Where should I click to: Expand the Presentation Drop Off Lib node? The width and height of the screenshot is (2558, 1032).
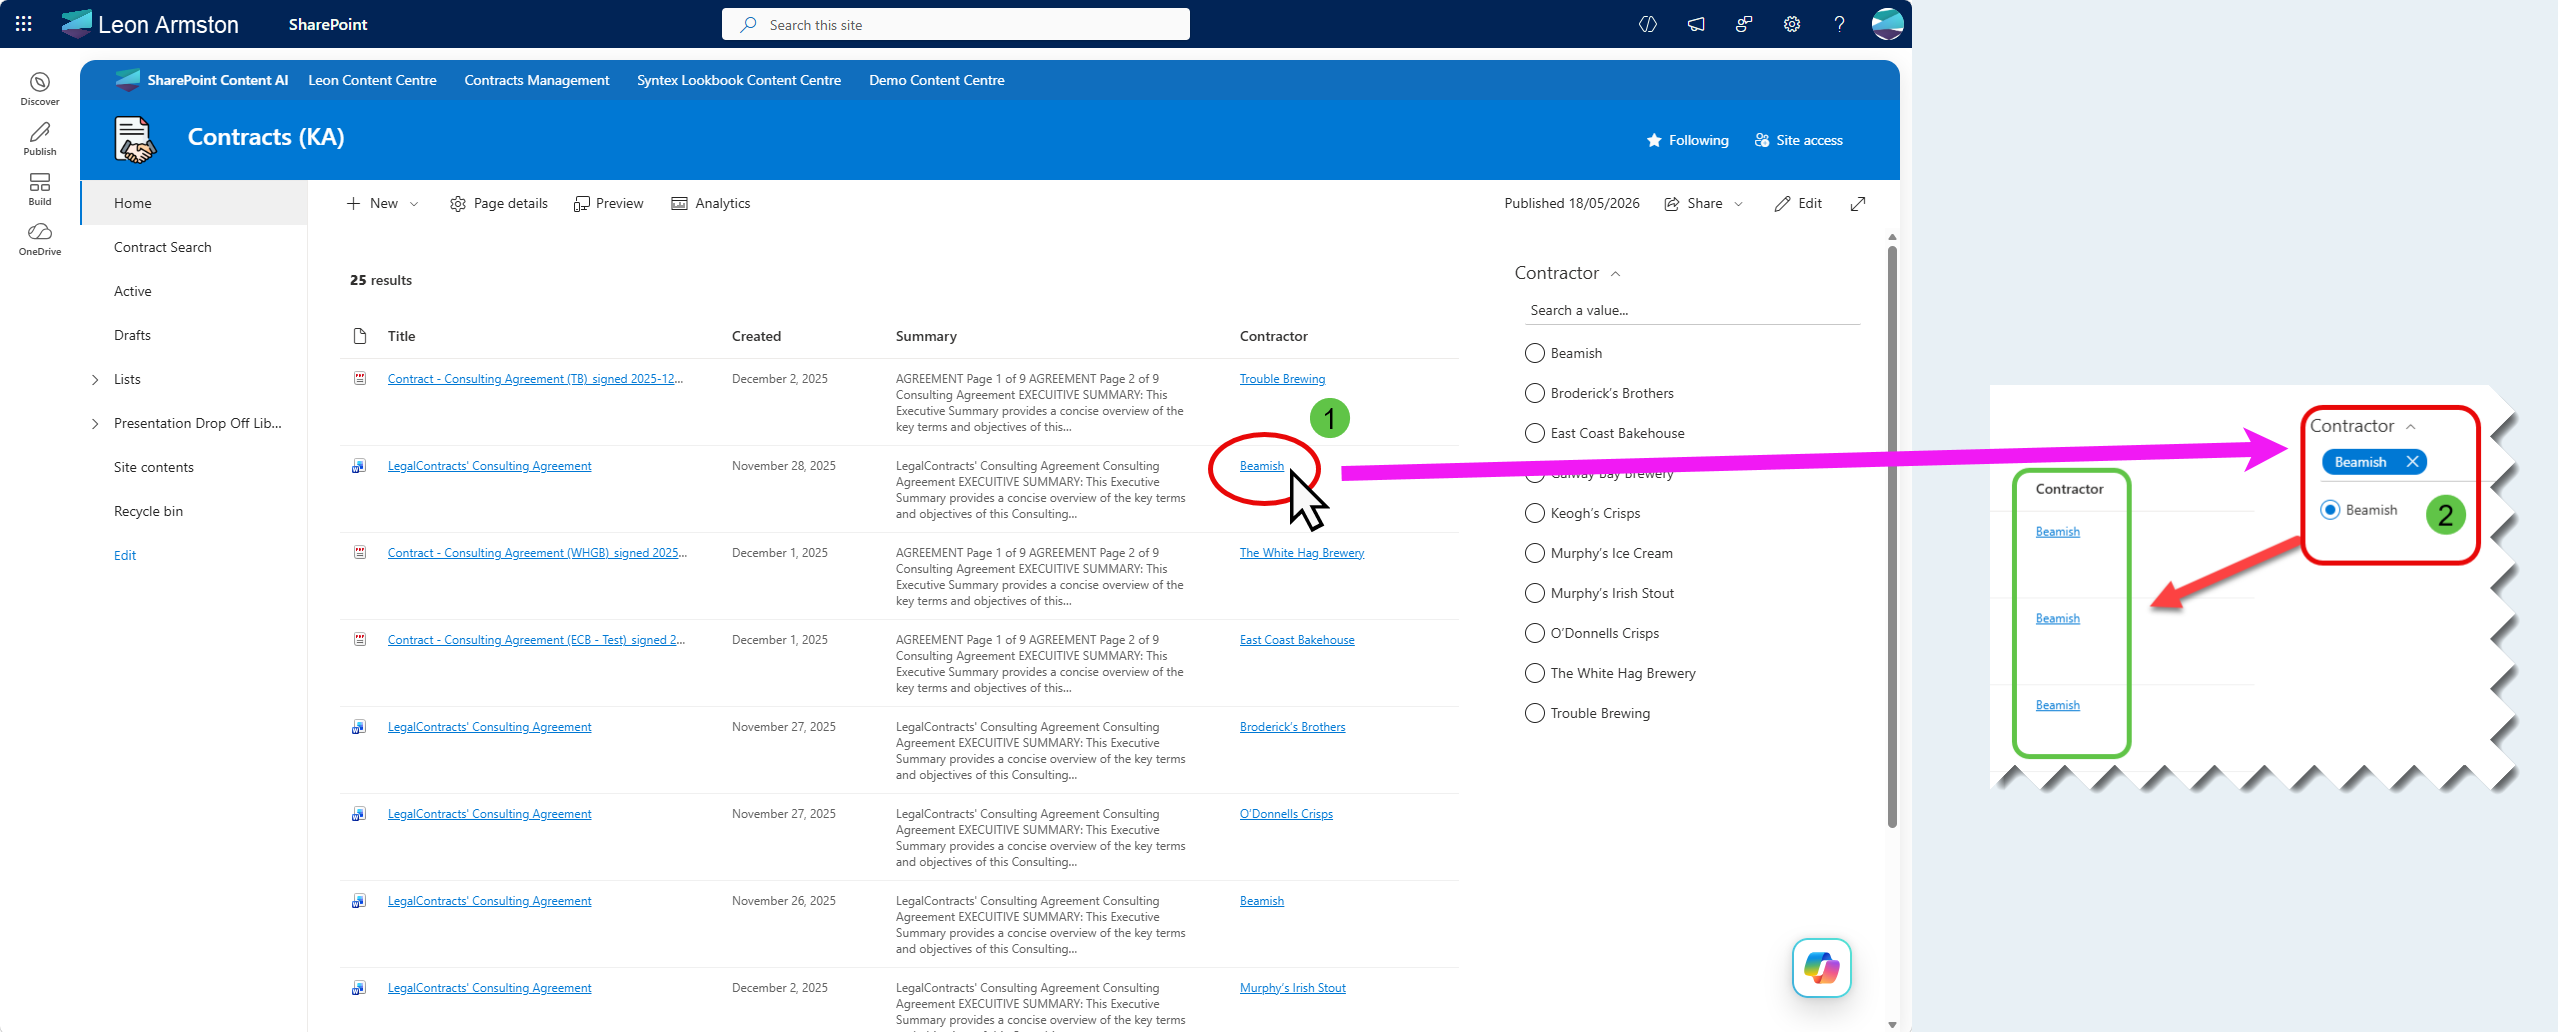pos(95,423)
